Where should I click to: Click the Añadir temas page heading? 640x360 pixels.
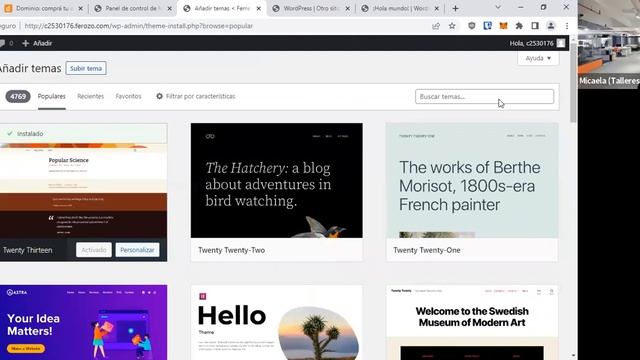pyautogui.click(x=30, y=68)
